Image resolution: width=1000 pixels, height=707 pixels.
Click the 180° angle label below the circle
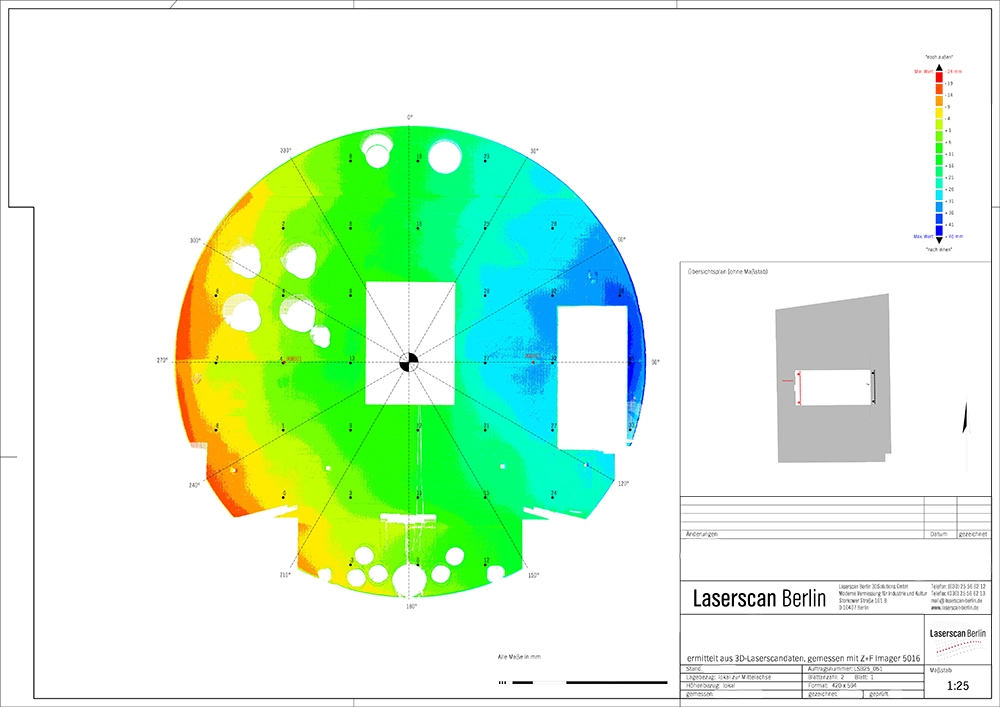(x=410, y=606)
